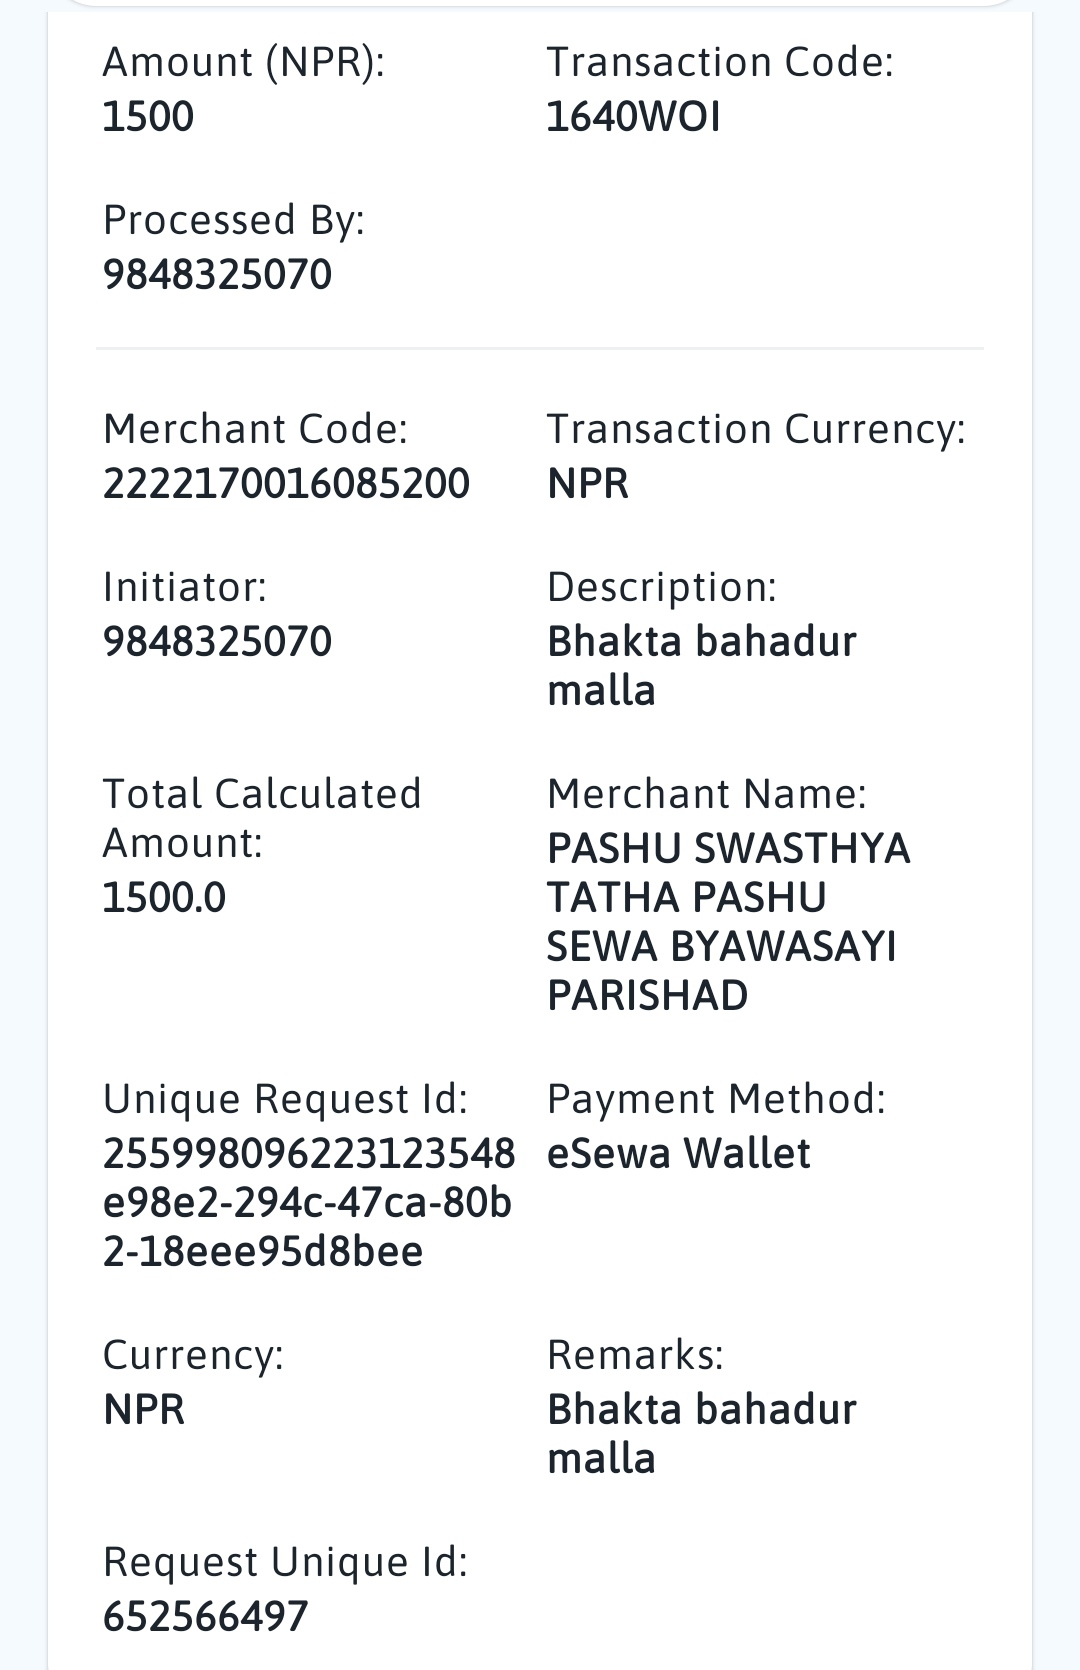Viewport: 1080px width, 1670px height.
Task: Tap the Transaction Code label
Action: point(720,63)
